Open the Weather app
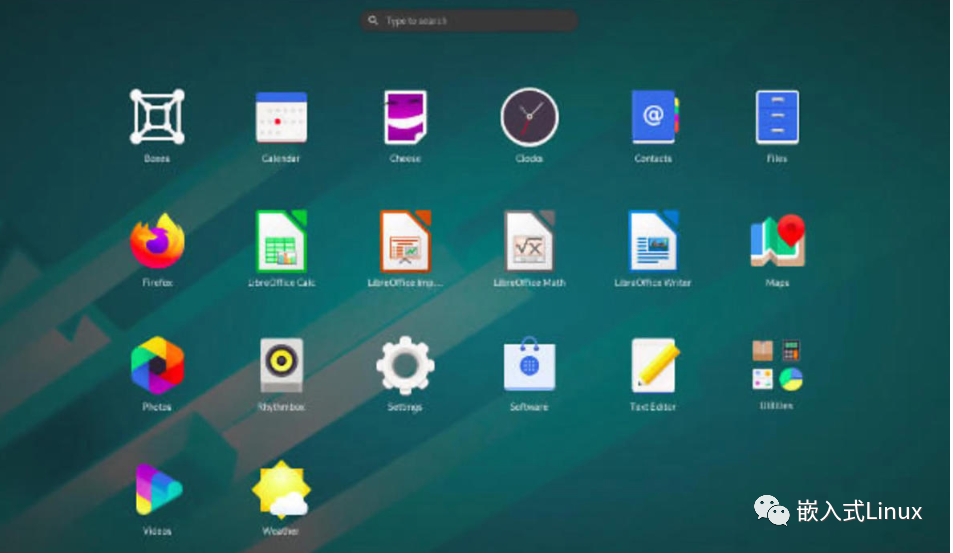Viewport: 953px width, 553px height. [x=281, y=489]
